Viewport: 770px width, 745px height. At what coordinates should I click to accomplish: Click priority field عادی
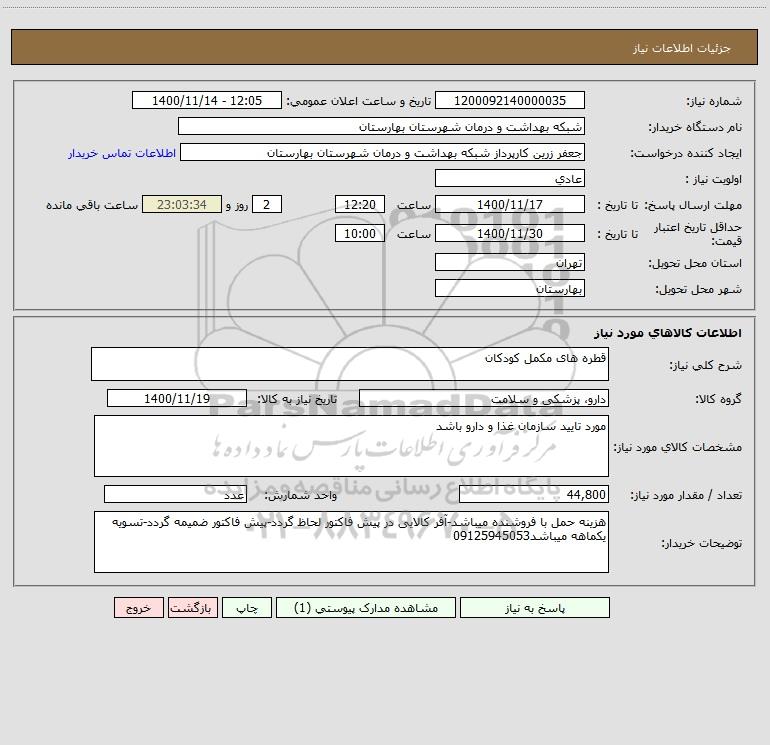pos(510,179)
